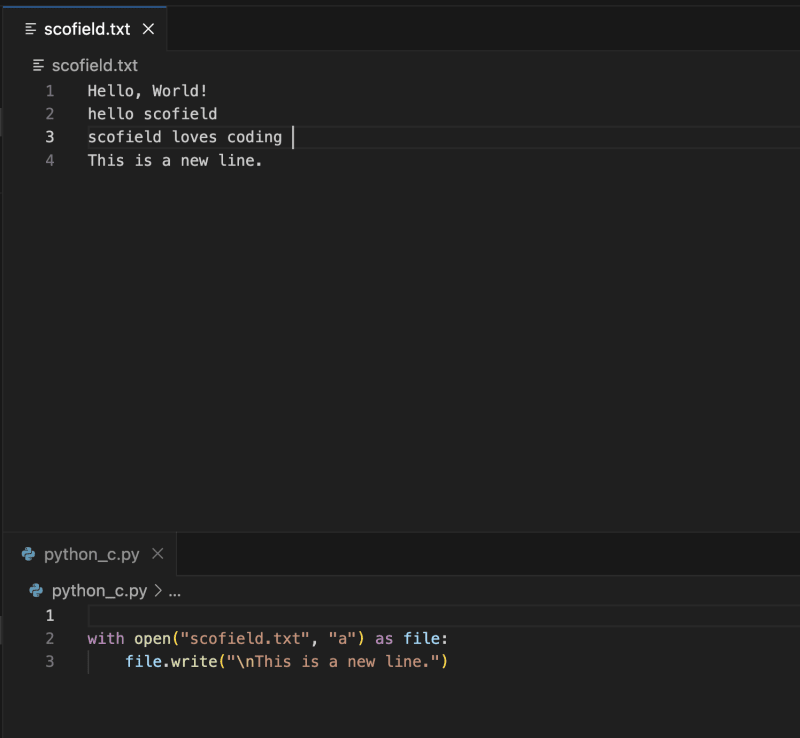800x738 pixels.
Task: Click the "scofield.txt" string in code
Action: tap(245, 638)
